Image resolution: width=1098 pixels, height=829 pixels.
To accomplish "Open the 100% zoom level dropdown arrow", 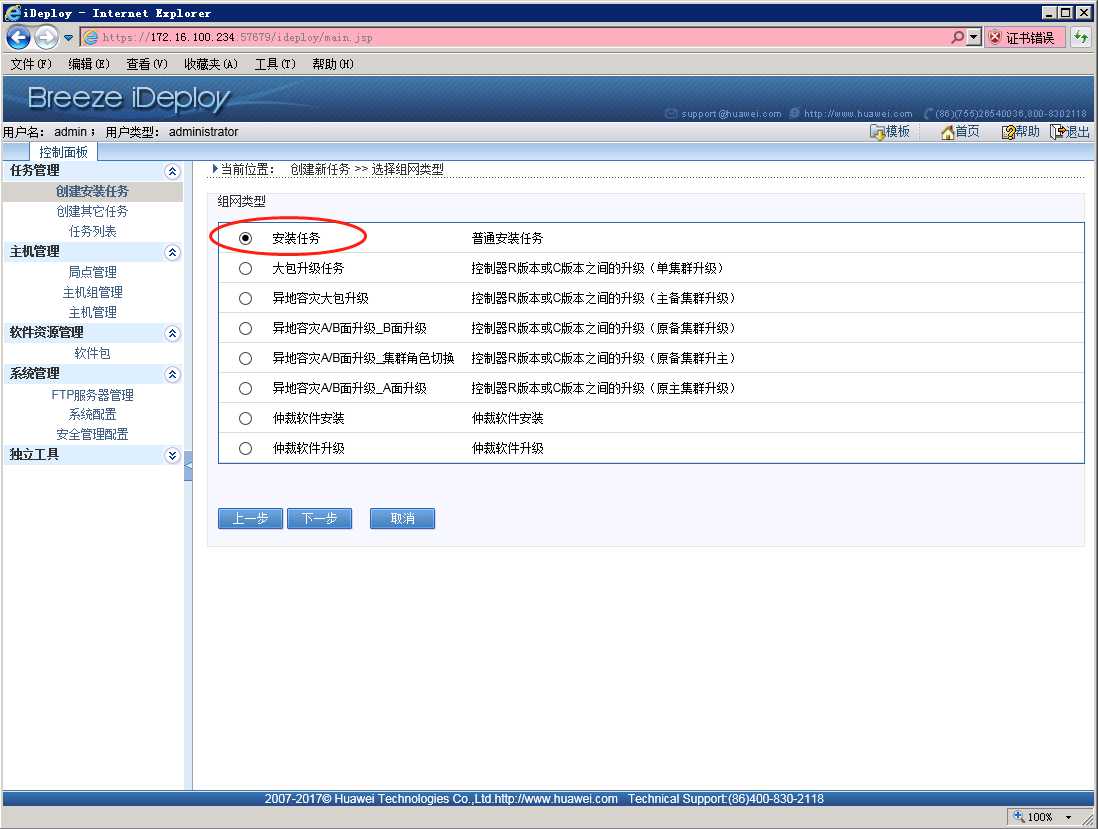I will tap(1069, 817).
